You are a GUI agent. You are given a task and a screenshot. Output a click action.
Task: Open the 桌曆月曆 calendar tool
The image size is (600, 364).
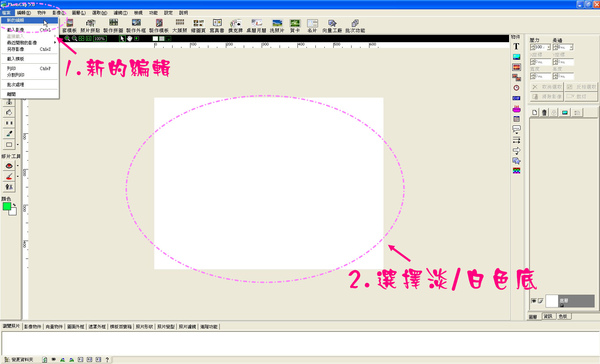pos(256,26)
